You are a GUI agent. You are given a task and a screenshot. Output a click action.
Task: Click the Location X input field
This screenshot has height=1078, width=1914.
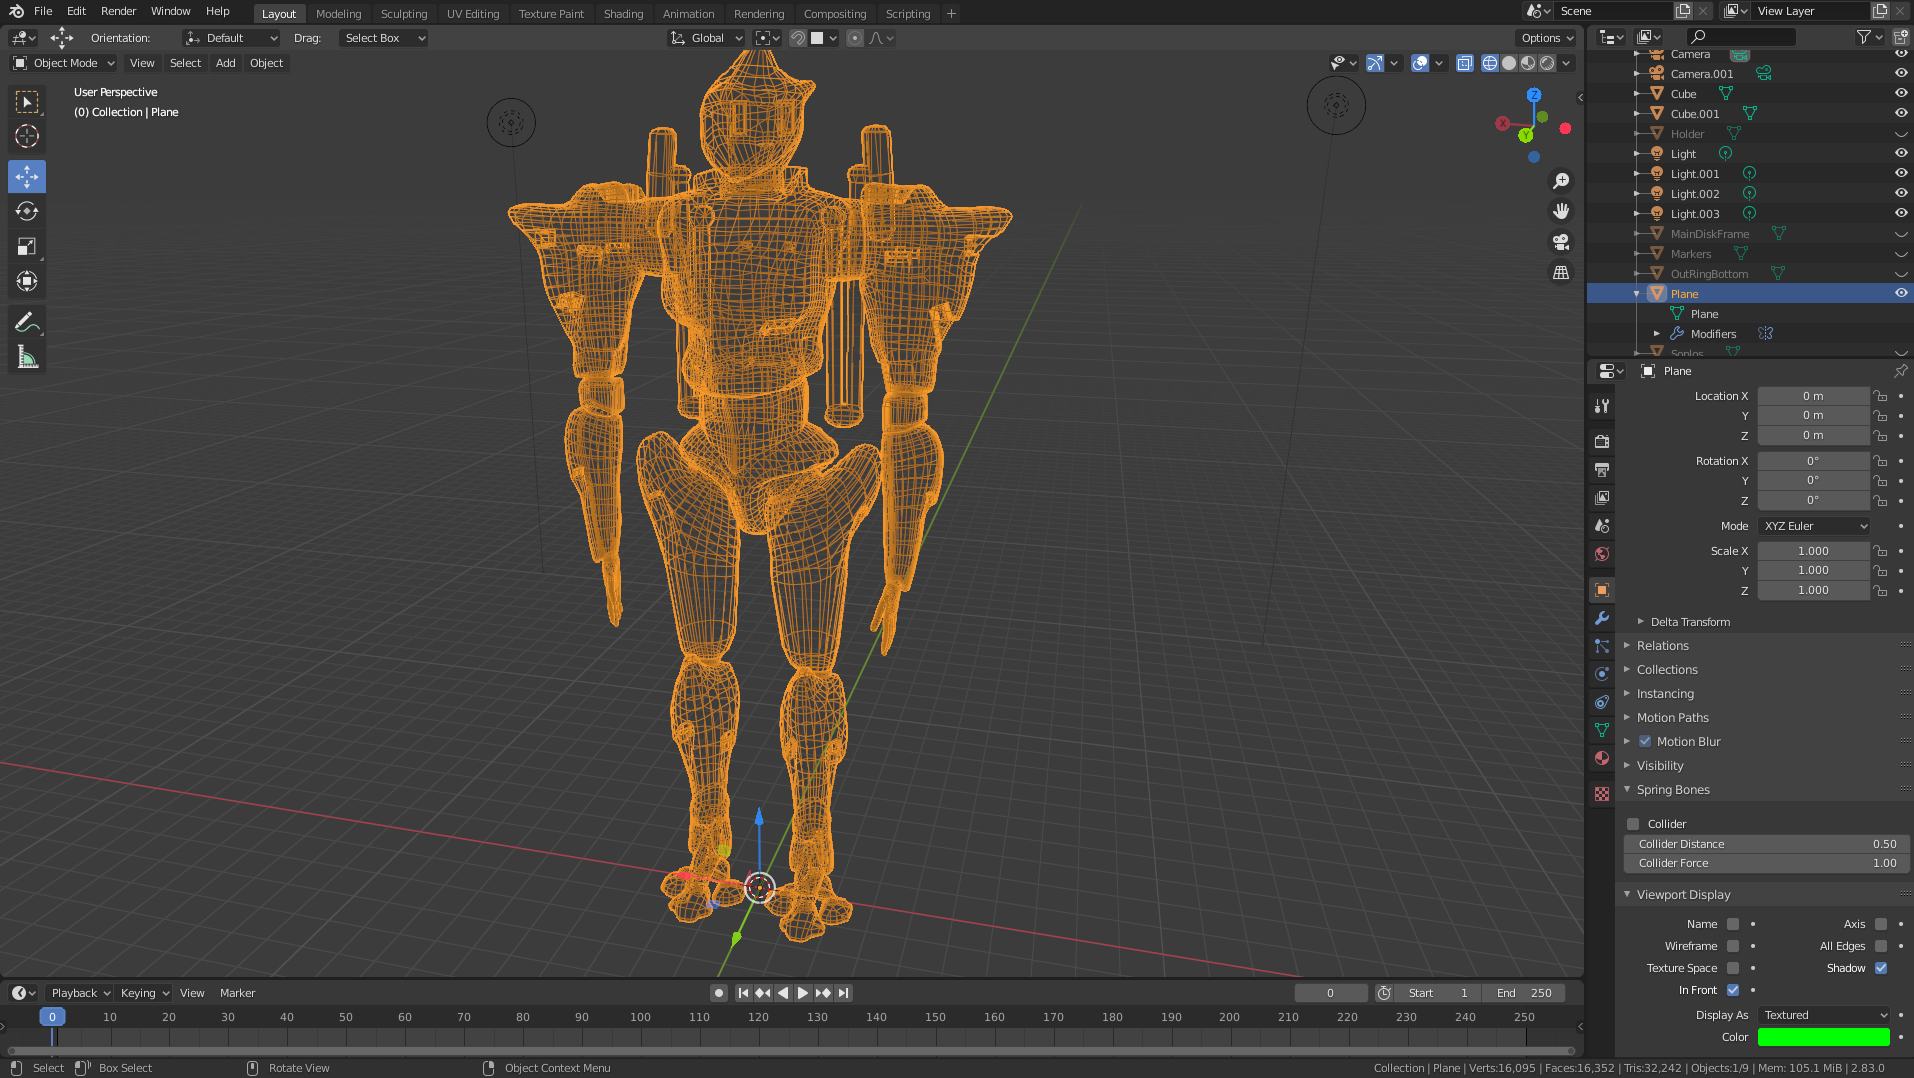(x=1813, y=396)
